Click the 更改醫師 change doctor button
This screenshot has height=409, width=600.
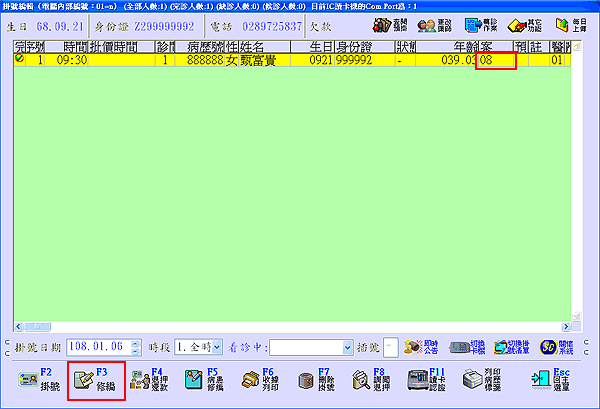click(x=433, y=24)
